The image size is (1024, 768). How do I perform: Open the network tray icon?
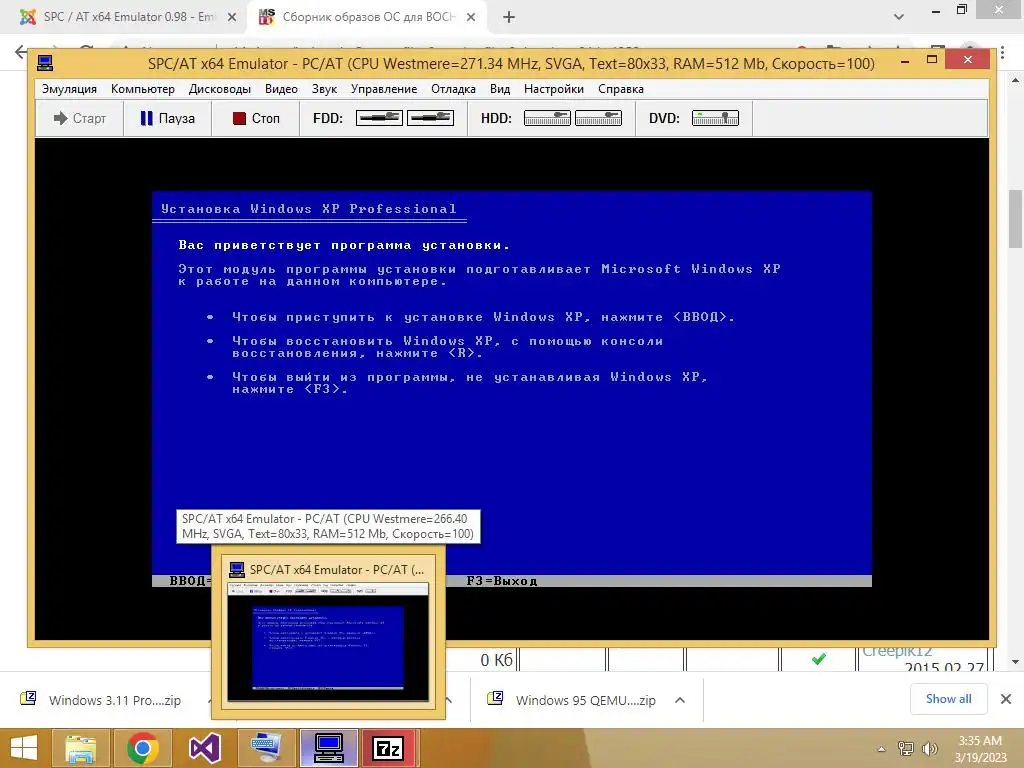pos(906,749)
